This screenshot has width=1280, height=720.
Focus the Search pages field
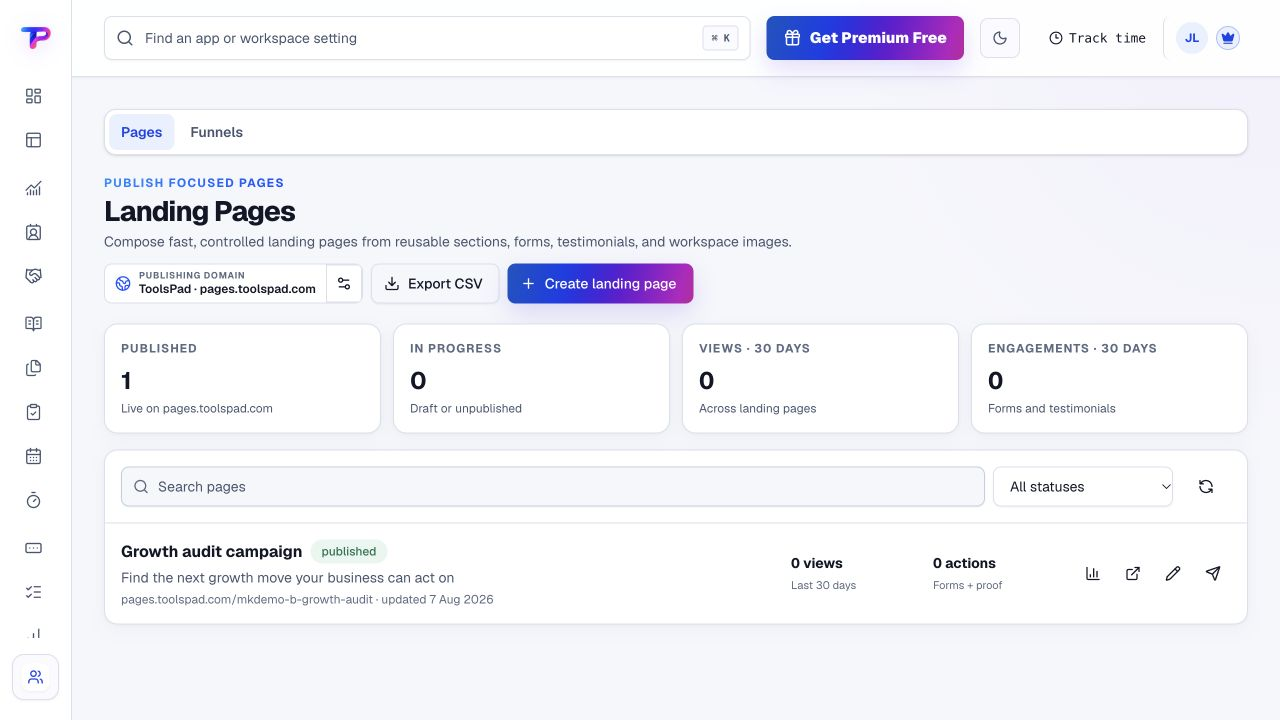coord(553,487)
